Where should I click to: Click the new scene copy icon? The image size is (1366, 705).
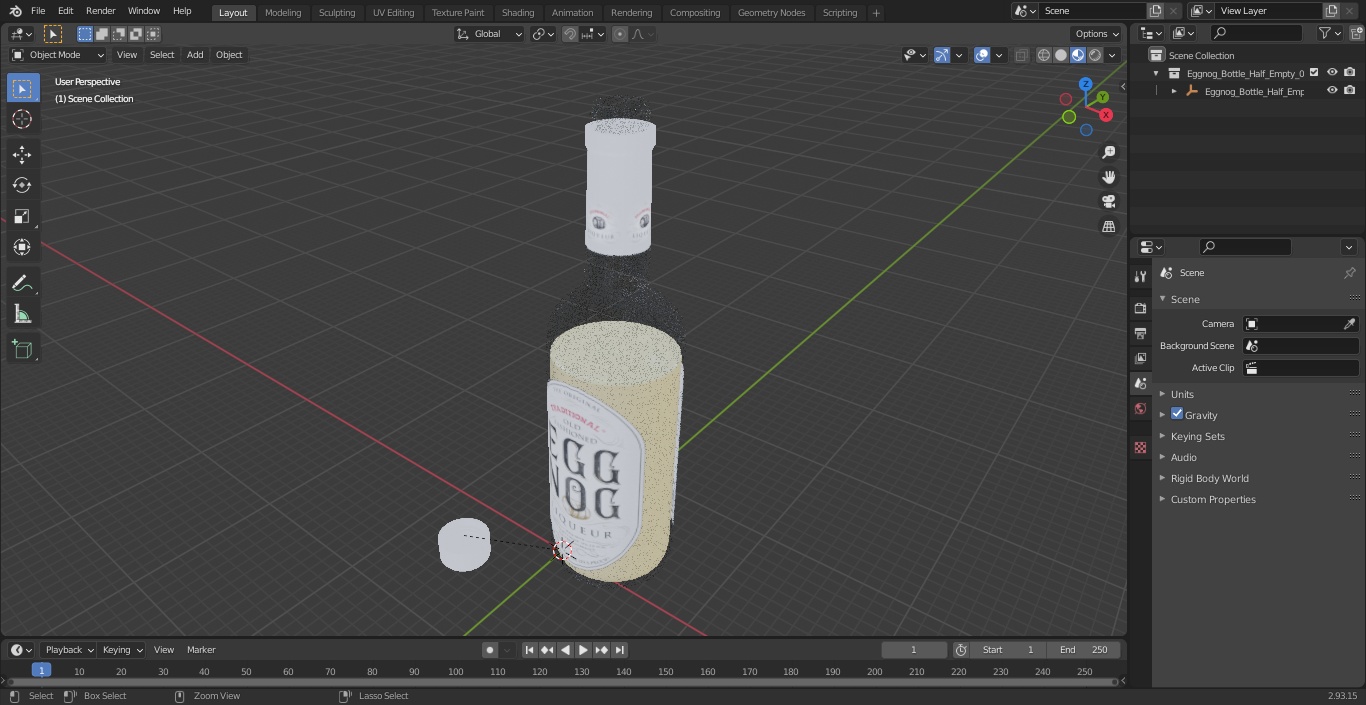tap(1155, 11)
